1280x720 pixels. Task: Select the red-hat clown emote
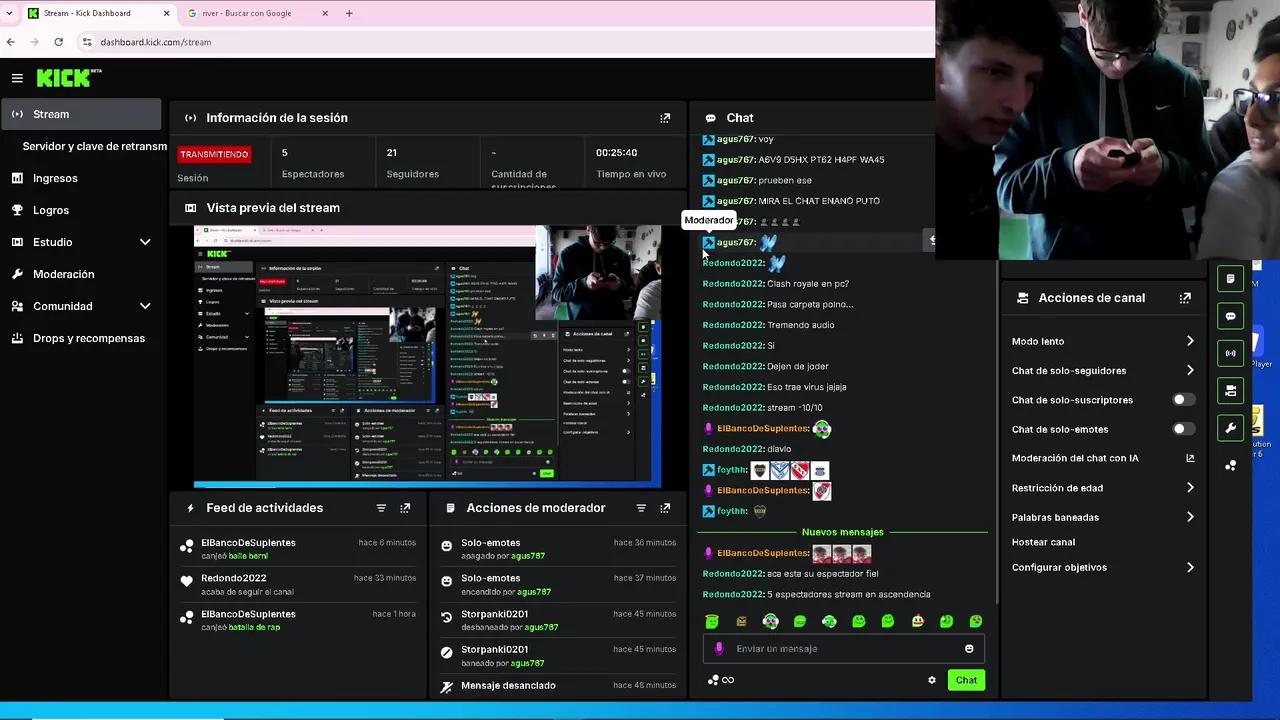(917, 621)
